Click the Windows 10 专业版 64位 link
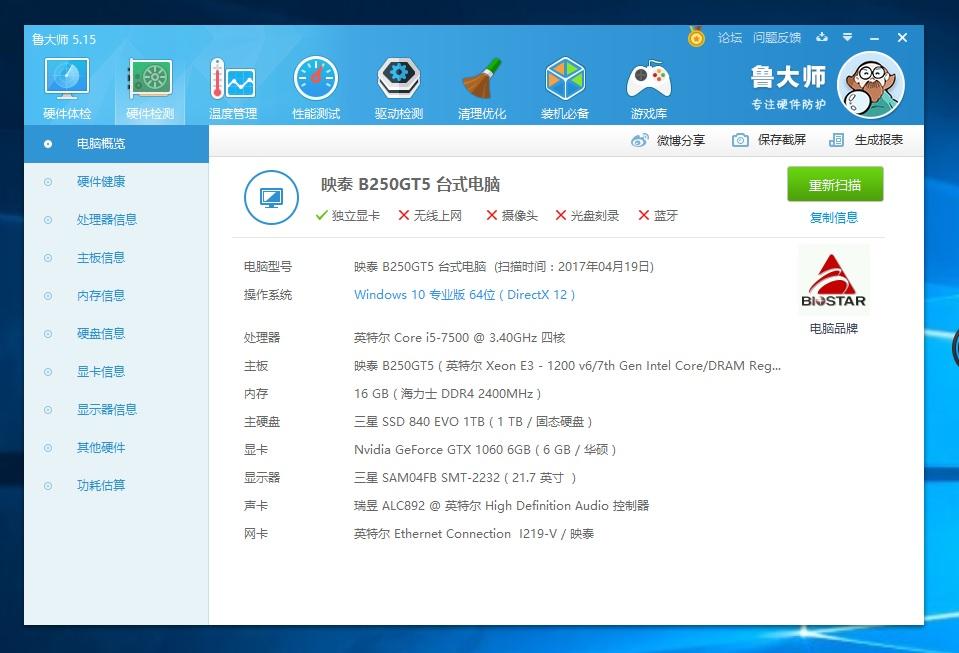This screenshot has height=653, width=959. point(464,295)
